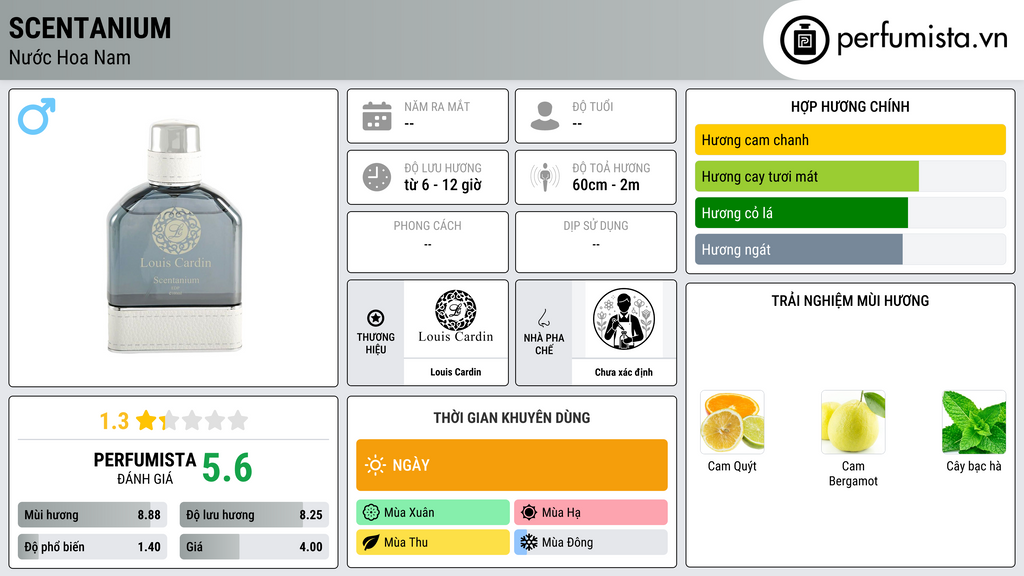Click the Cam Quýt citrus note image

pyautogui.click(x=732, y=422)
